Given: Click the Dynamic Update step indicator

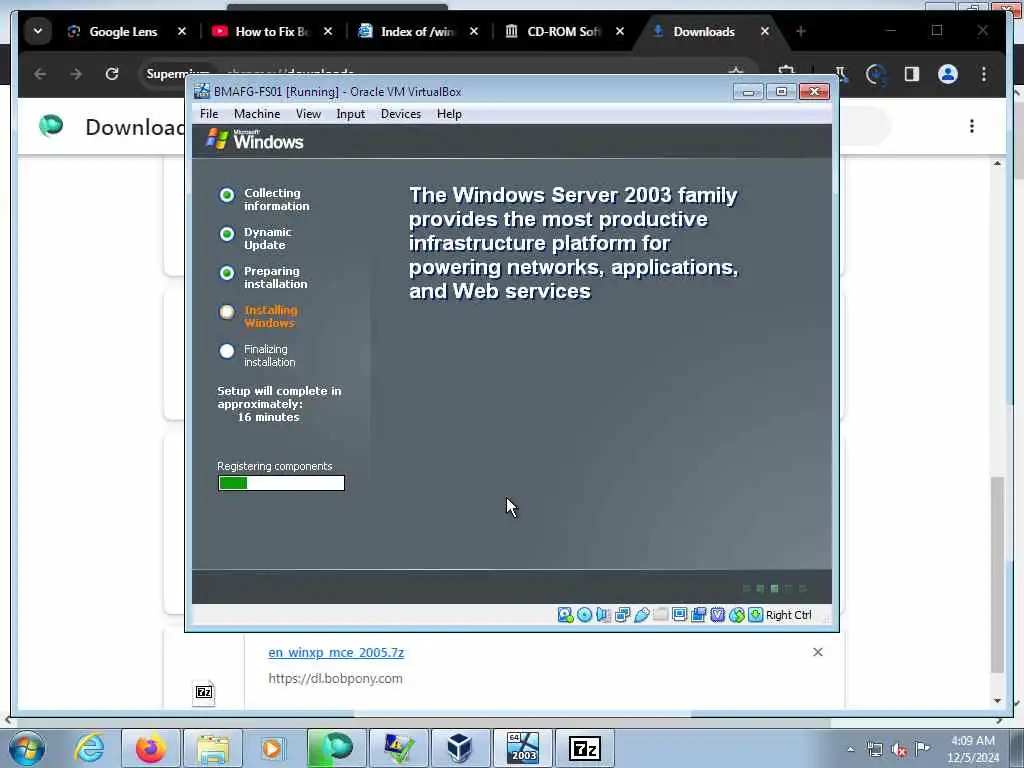Looking at the screenshot, I should click(227, 234).
